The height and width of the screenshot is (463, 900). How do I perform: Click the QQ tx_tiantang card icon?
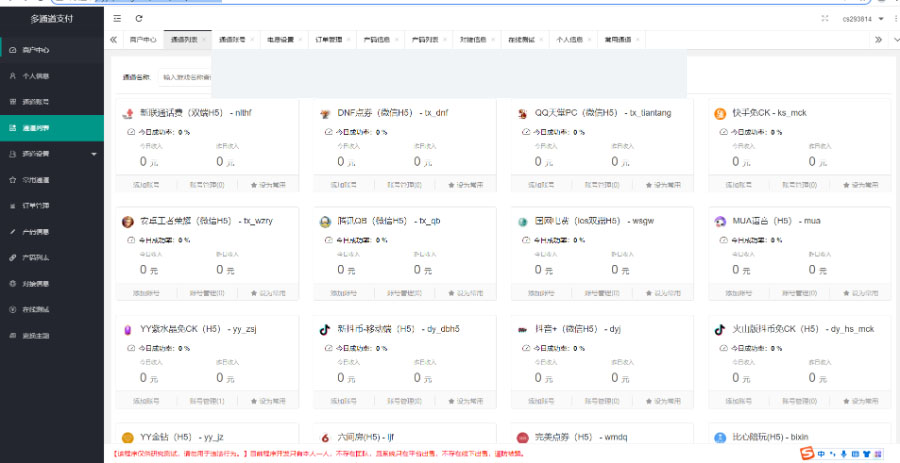point(523,114)
